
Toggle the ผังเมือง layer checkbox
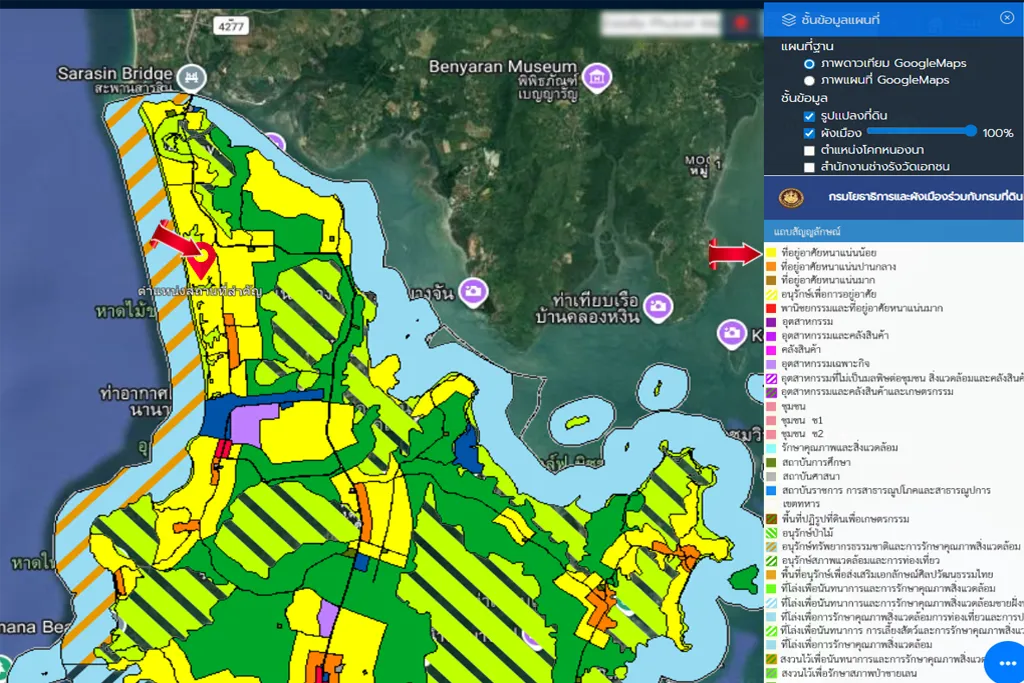point(809,133)
